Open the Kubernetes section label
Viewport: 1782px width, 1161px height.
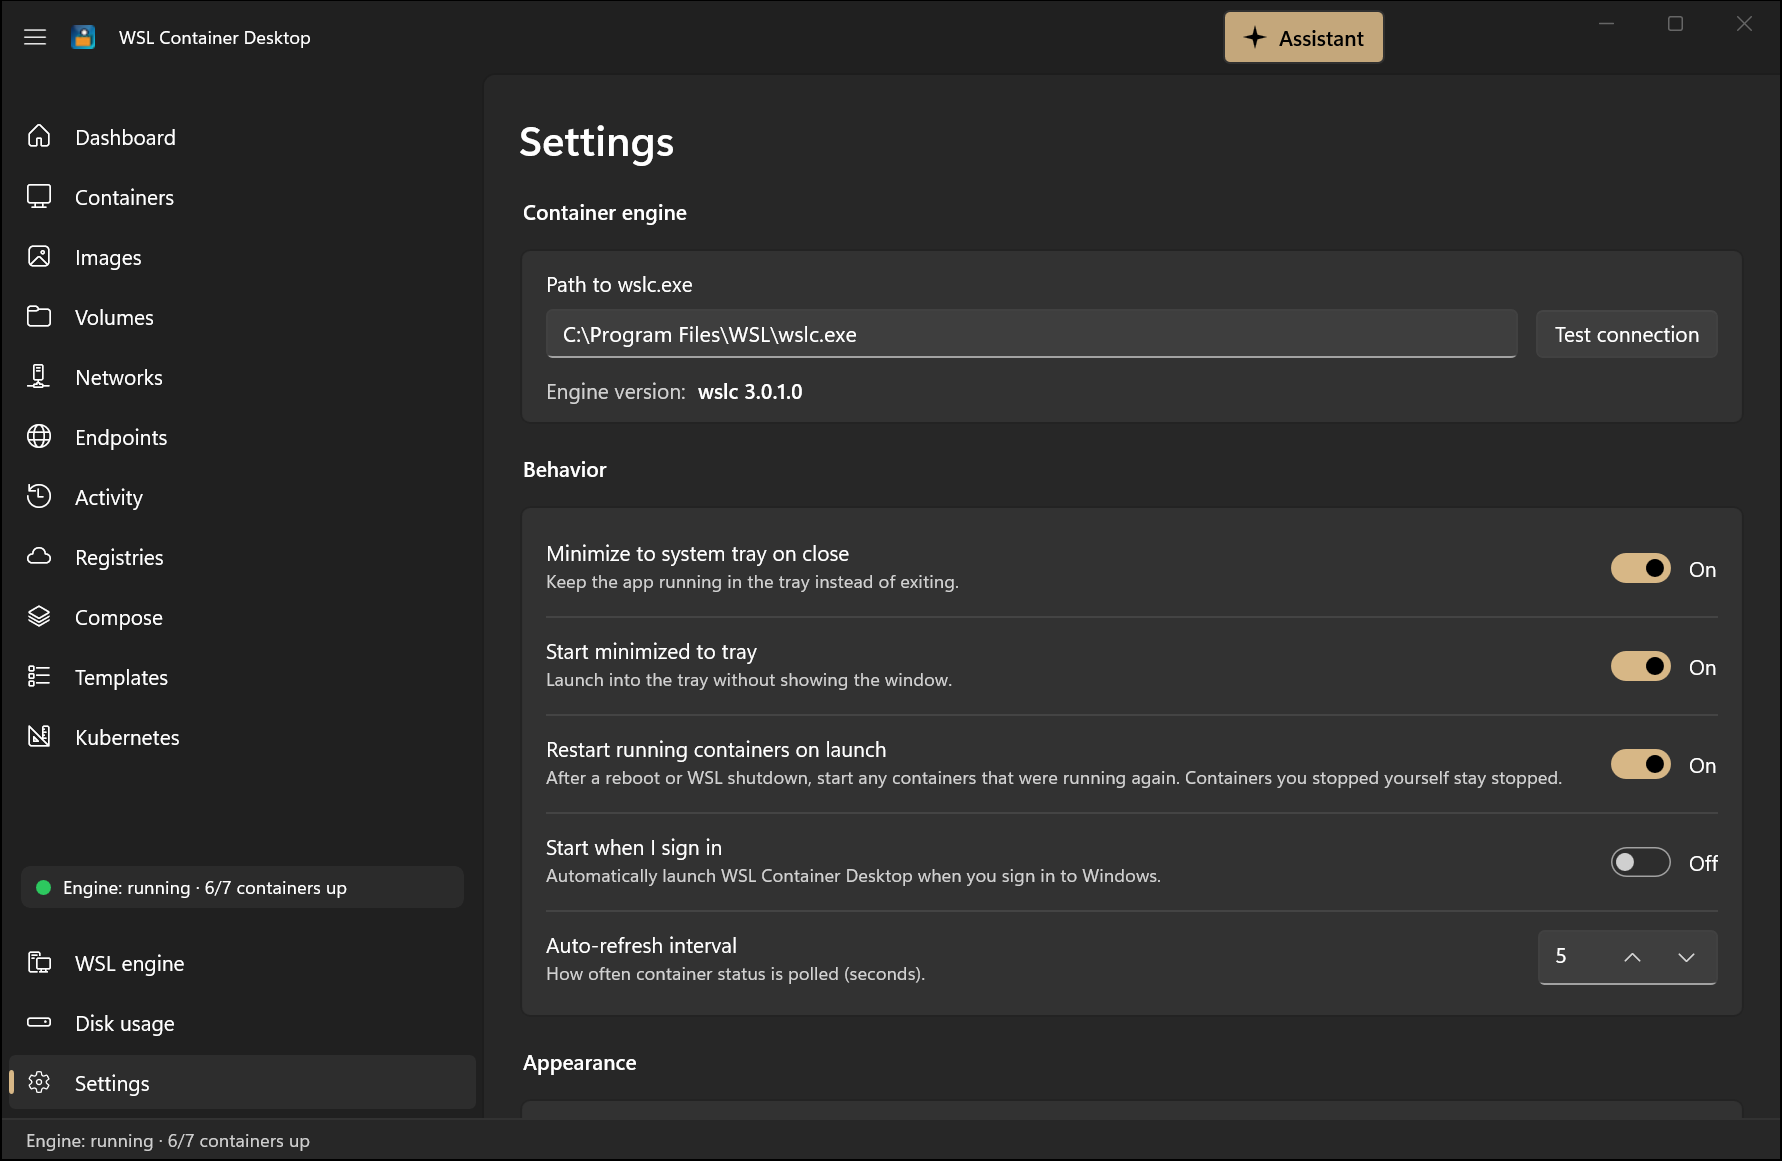(x=127, y=737)
